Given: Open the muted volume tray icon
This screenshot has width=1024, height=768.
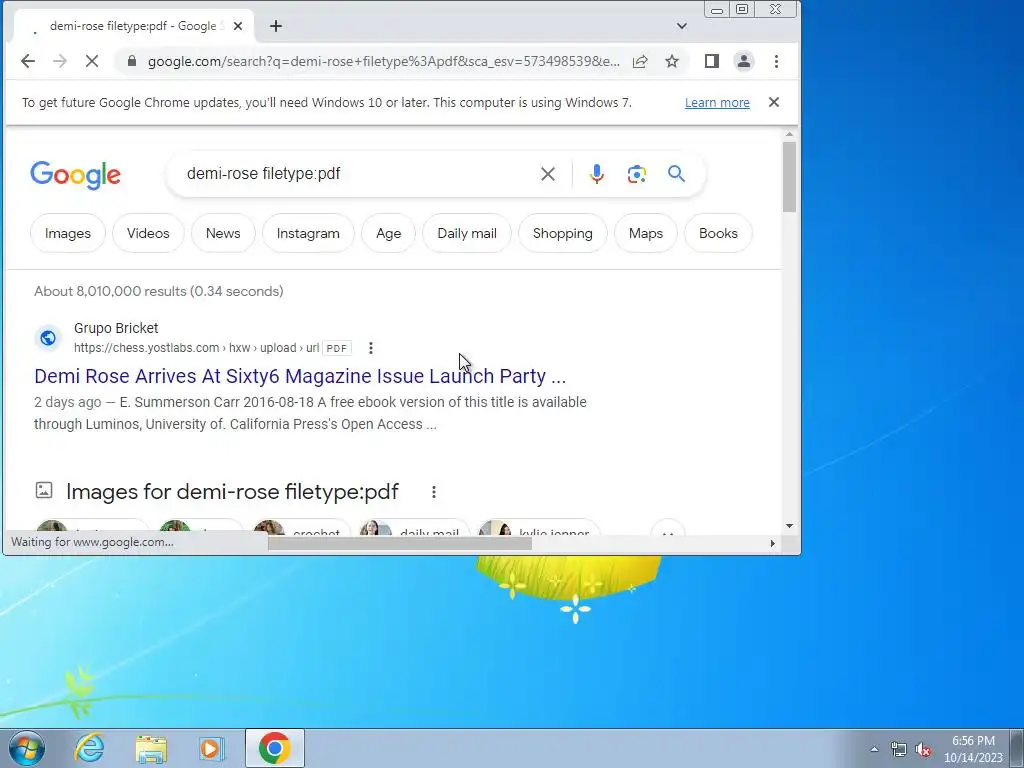Looking at the screenshot, I should pyautogui.click(x=923, y=750).
